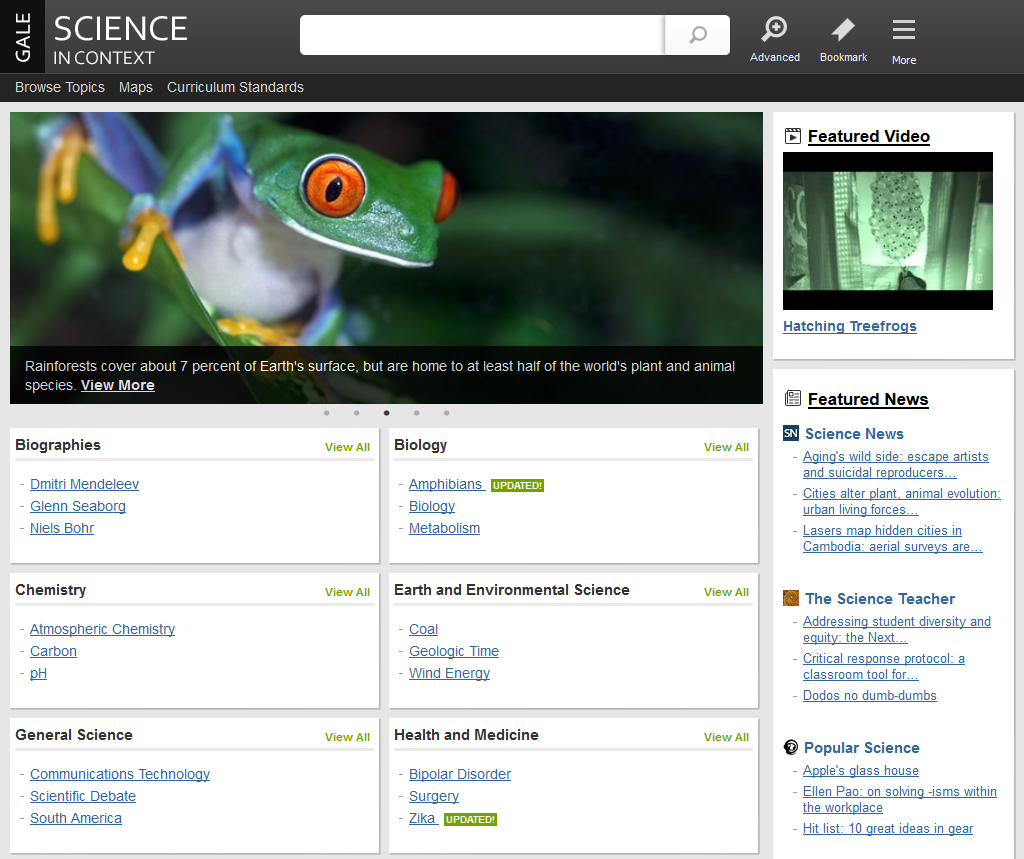Click the GALE logo
Viewport: 1024px width, 859px height.
coord(22,36)
